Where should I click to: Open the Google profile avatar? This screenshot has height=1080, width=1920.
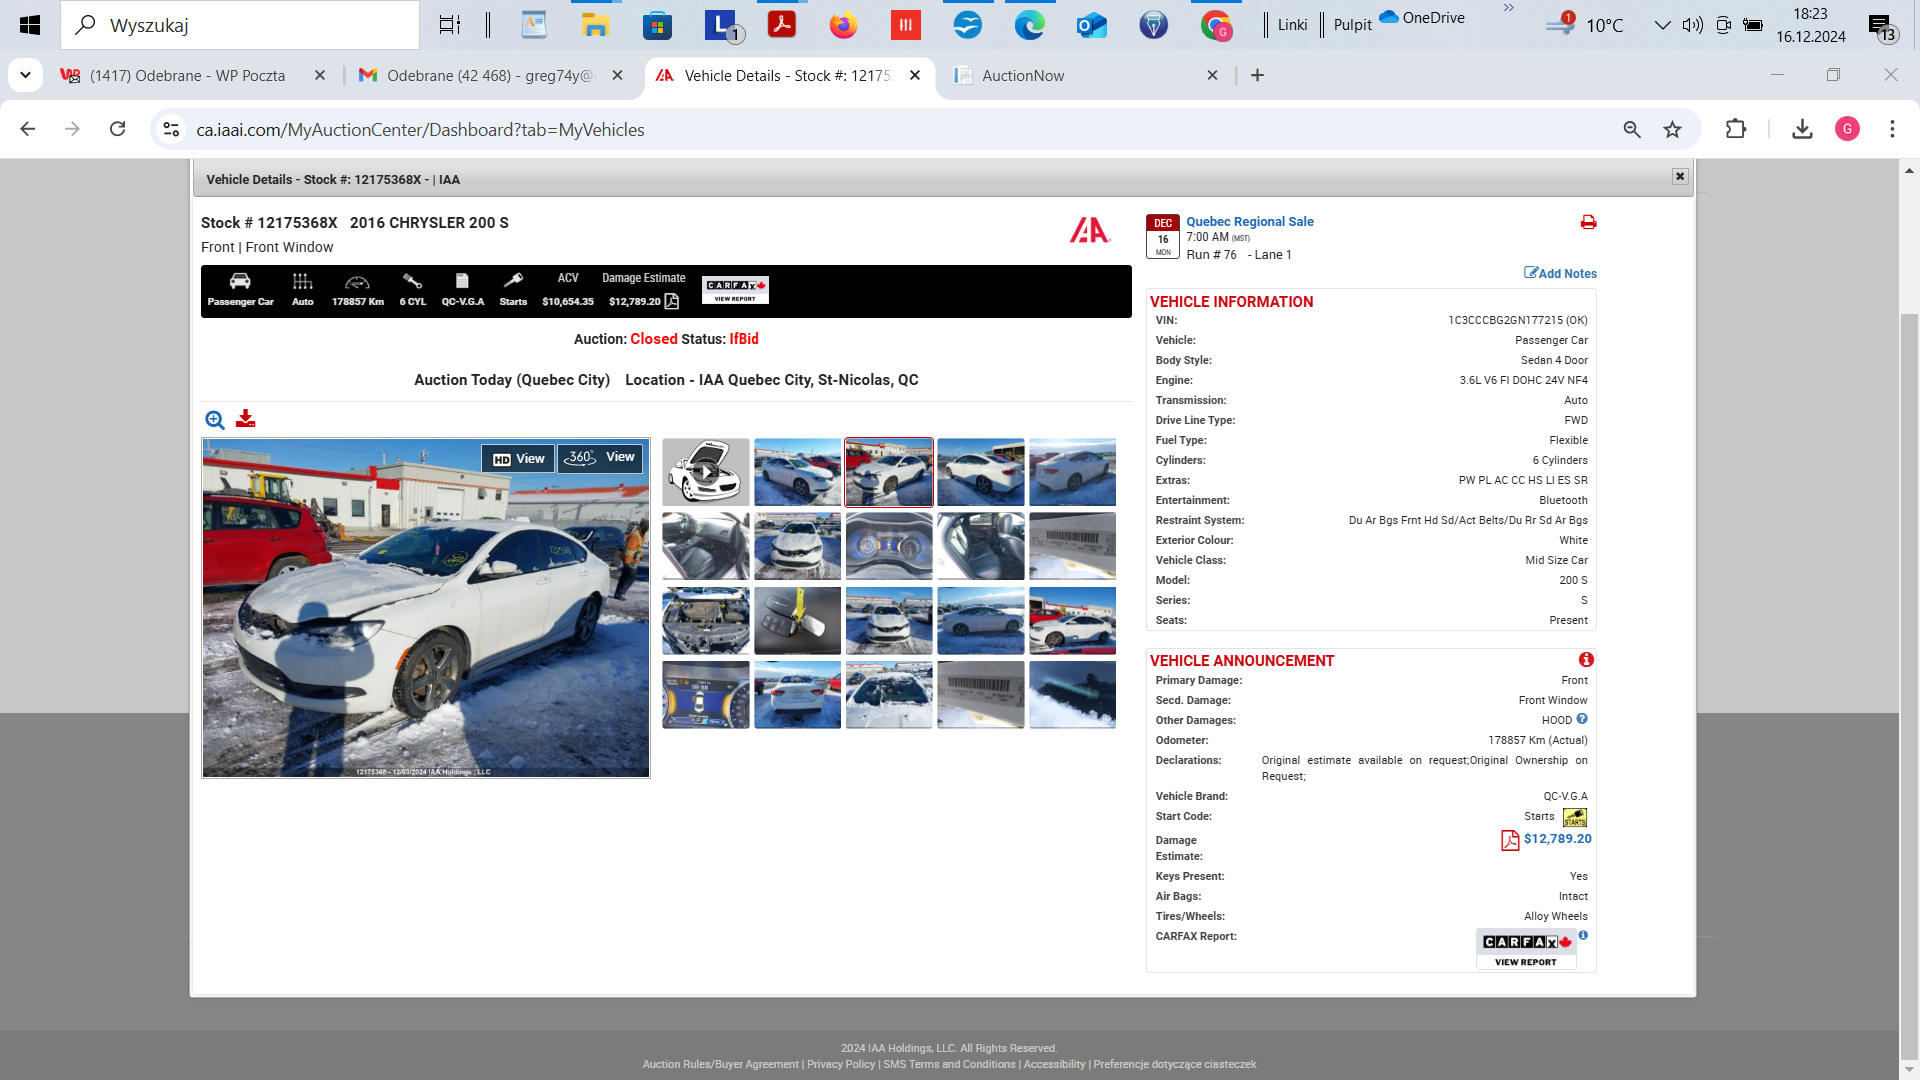[1847, 129]
